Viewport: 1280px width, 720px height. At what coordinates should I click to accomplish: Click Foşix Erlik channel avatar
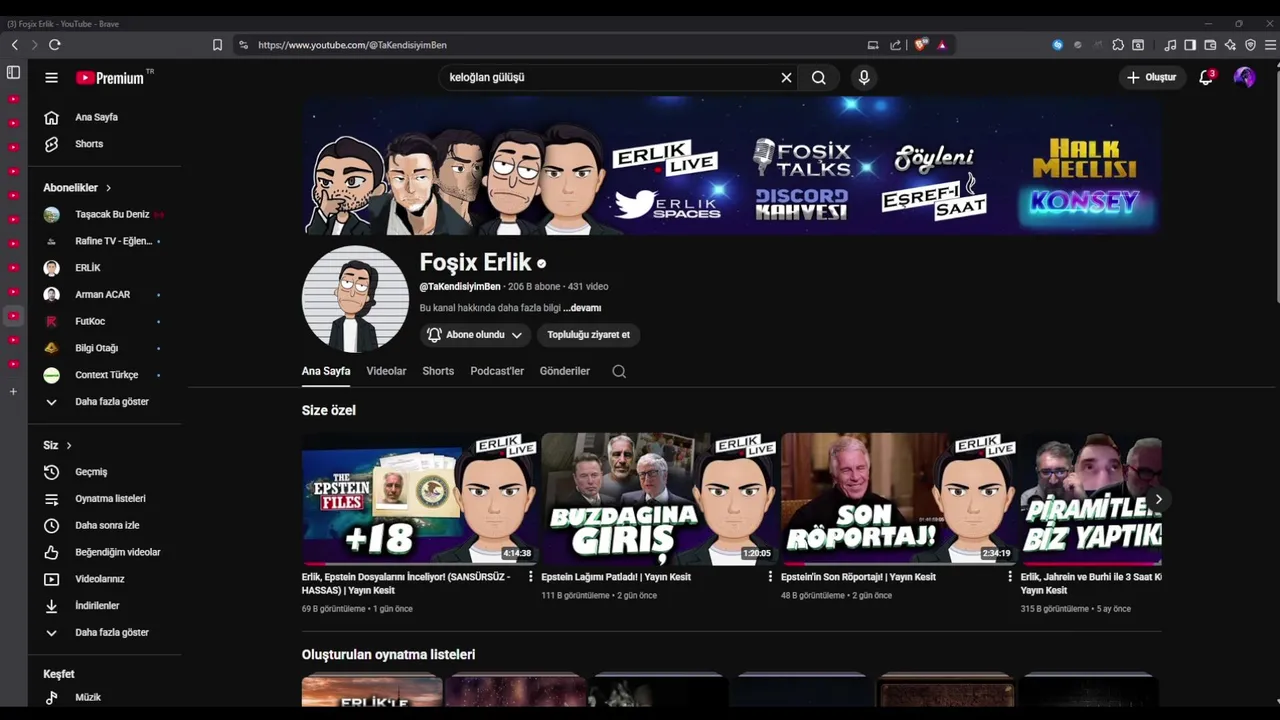click(x=355, y=299)
